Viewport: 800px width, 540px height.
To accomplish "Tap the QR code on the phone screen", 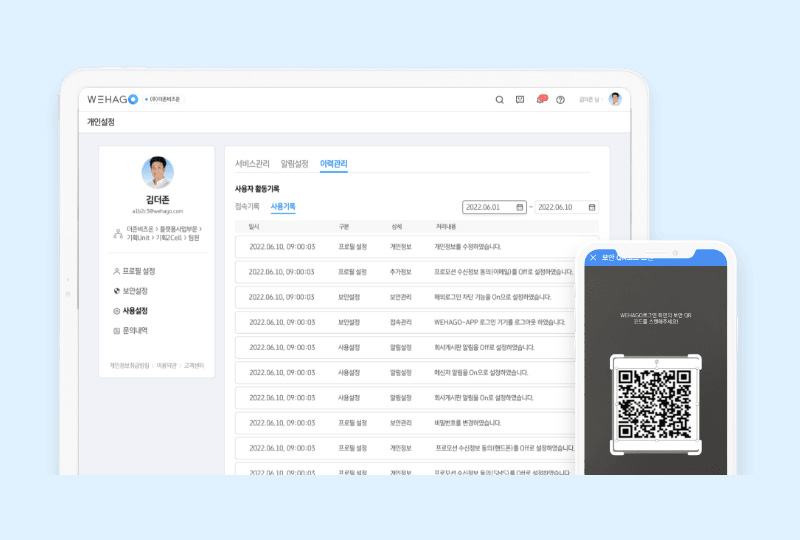I will point(655,405).
